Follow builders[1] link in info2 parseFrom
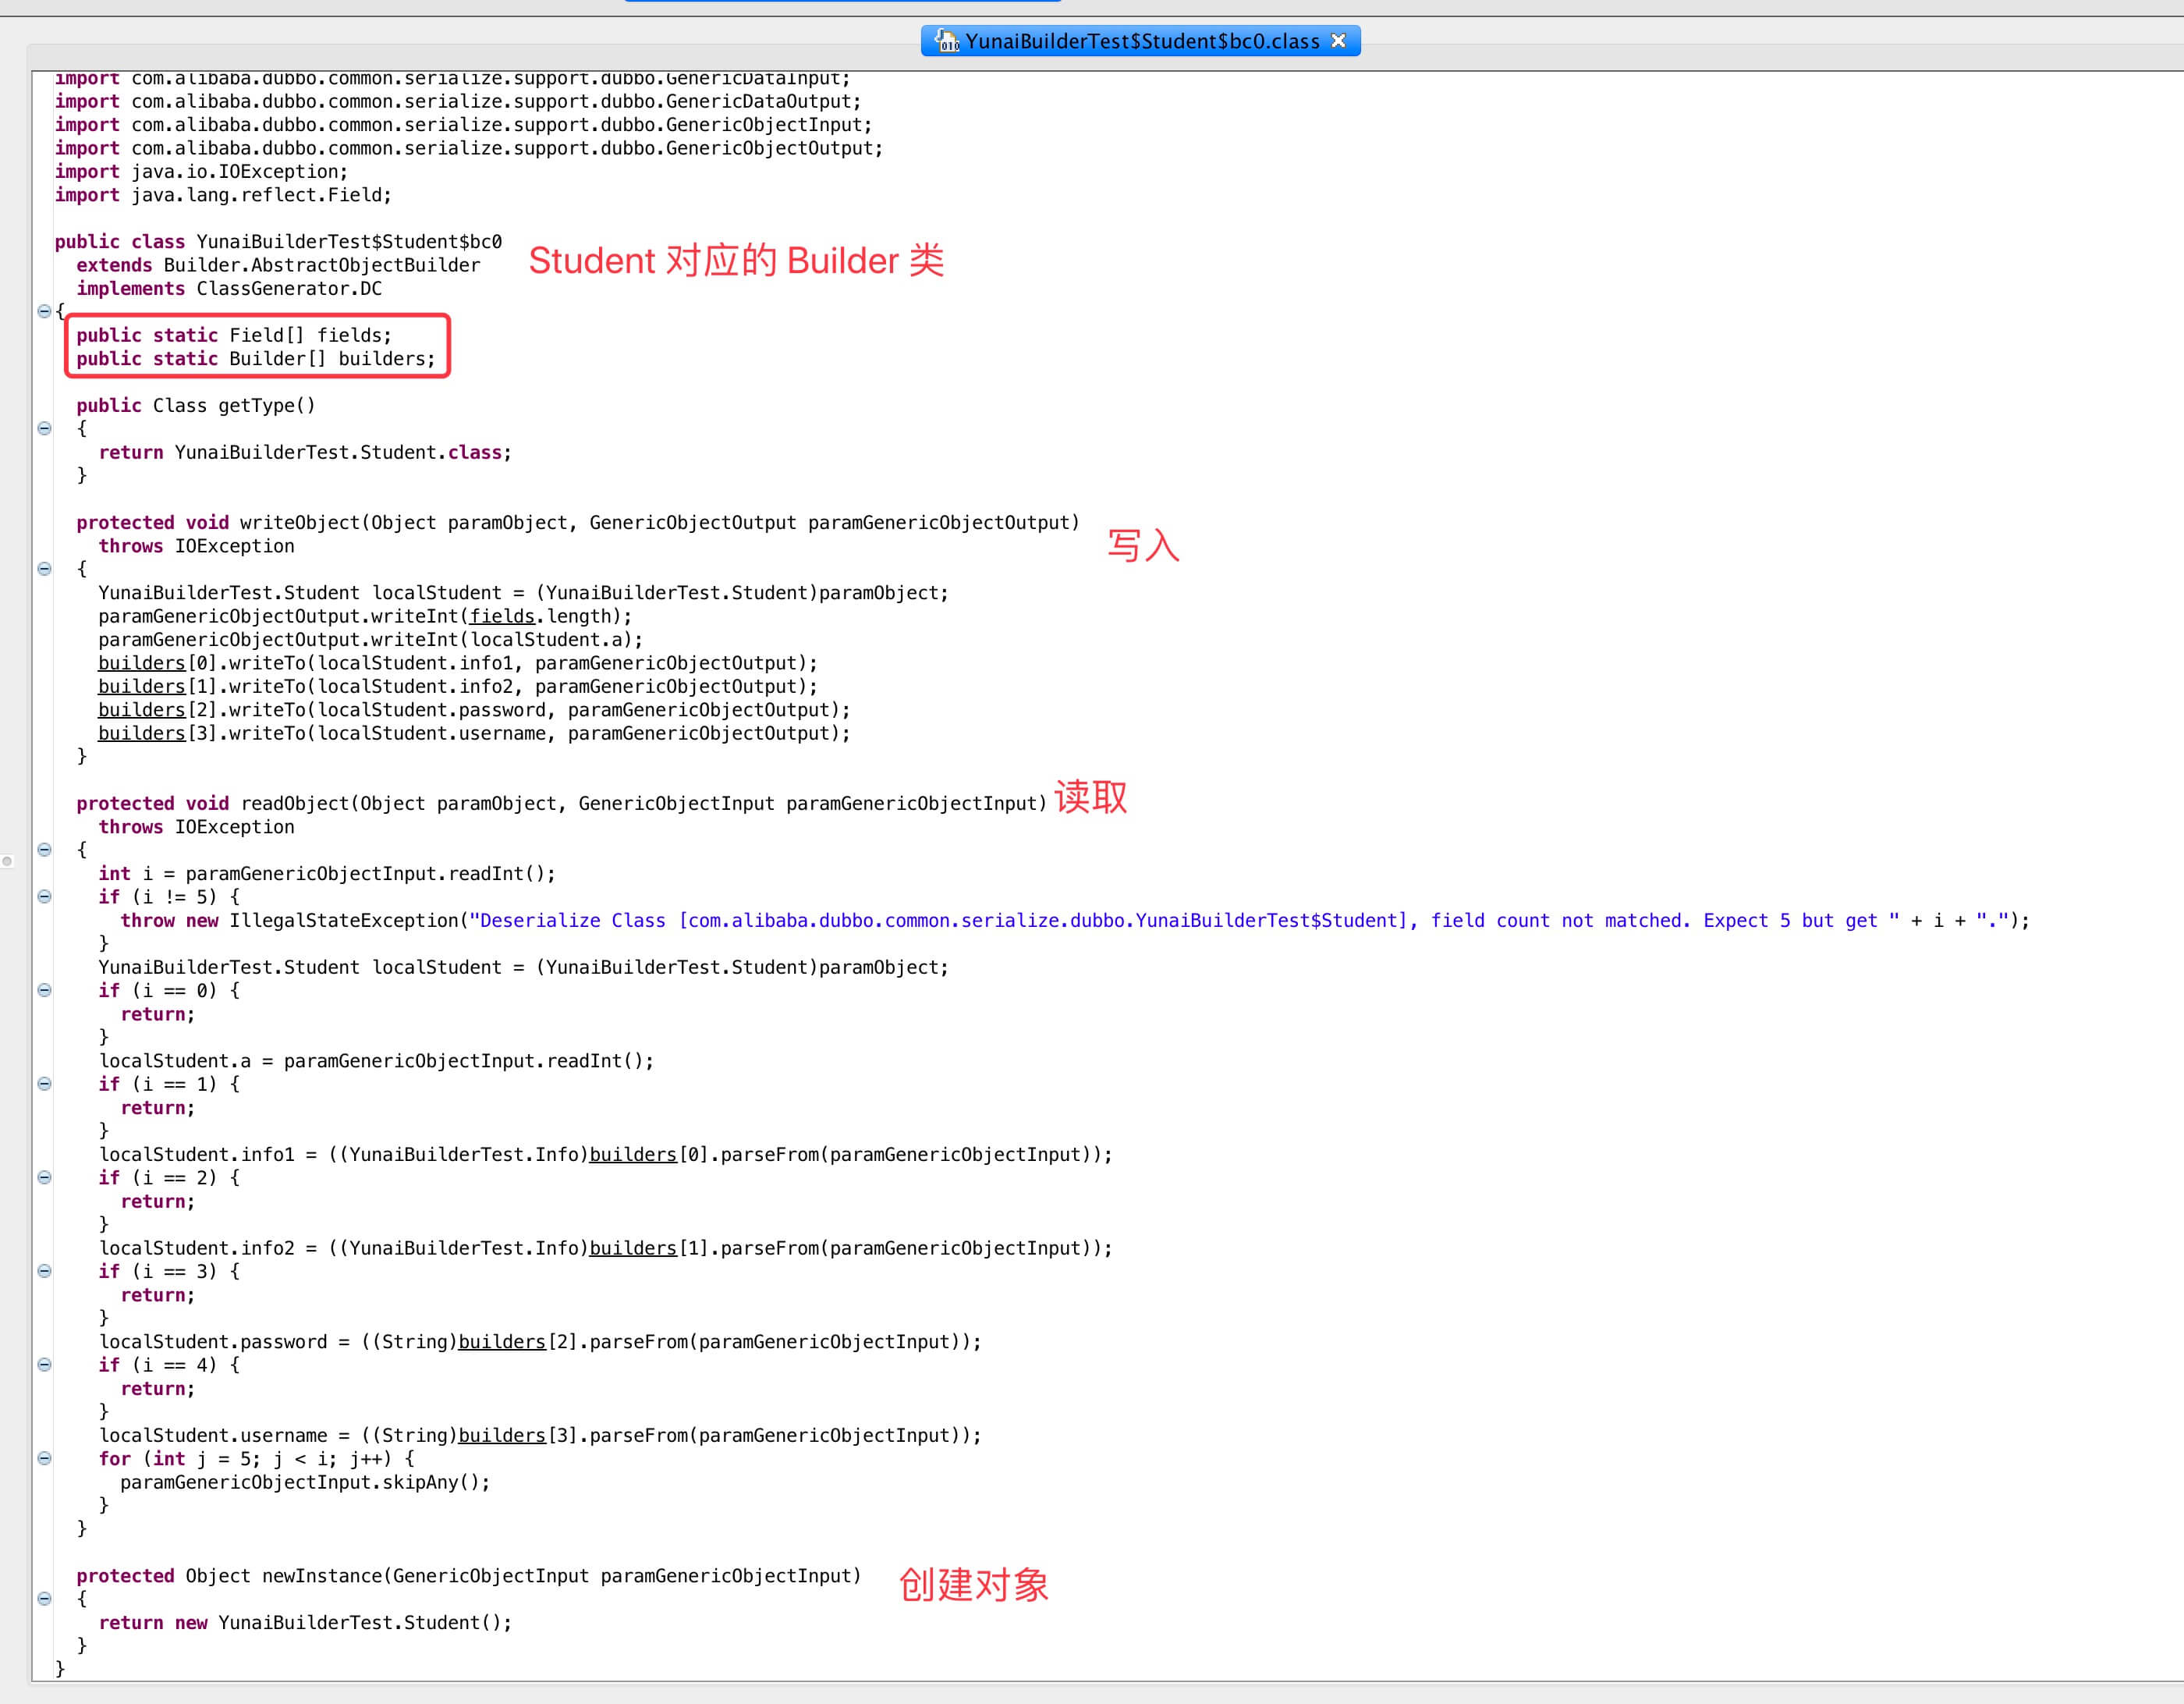 pyautogui.click(x=632, y=1248)
